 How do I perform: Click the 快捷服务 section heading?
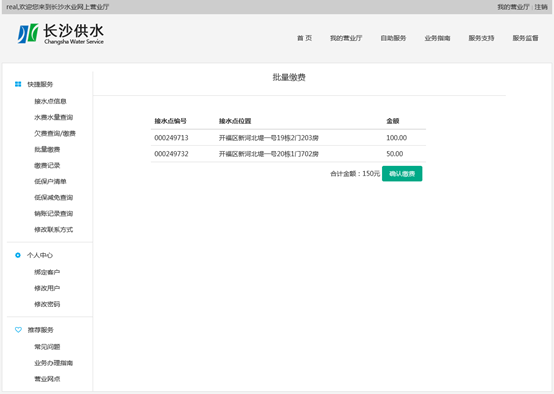[40, 84]
